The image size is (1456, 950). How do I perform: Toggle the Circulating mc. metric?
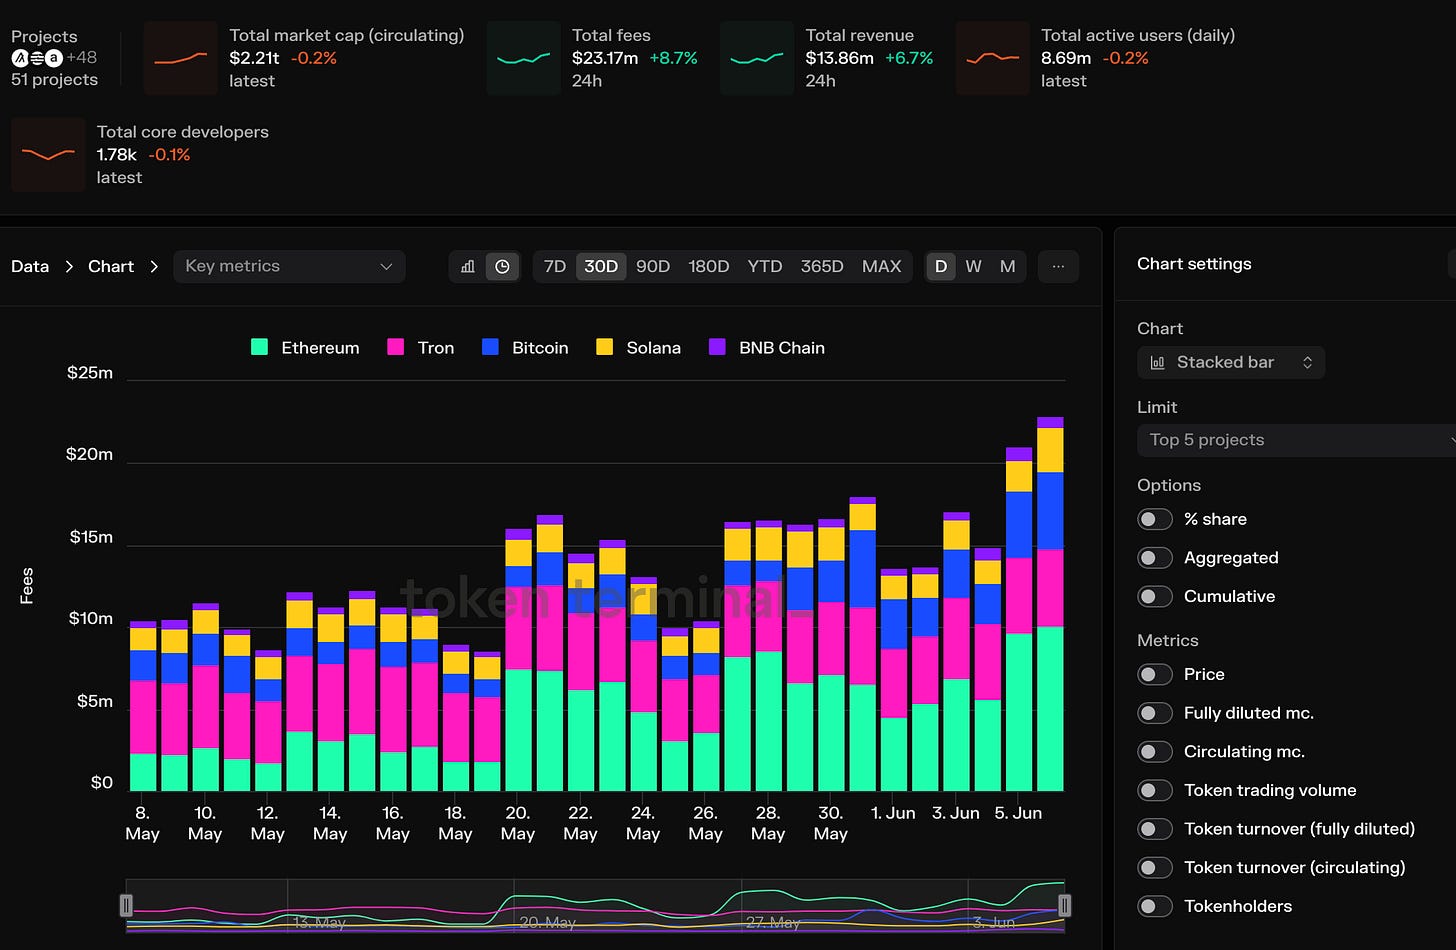(1154, 752)
